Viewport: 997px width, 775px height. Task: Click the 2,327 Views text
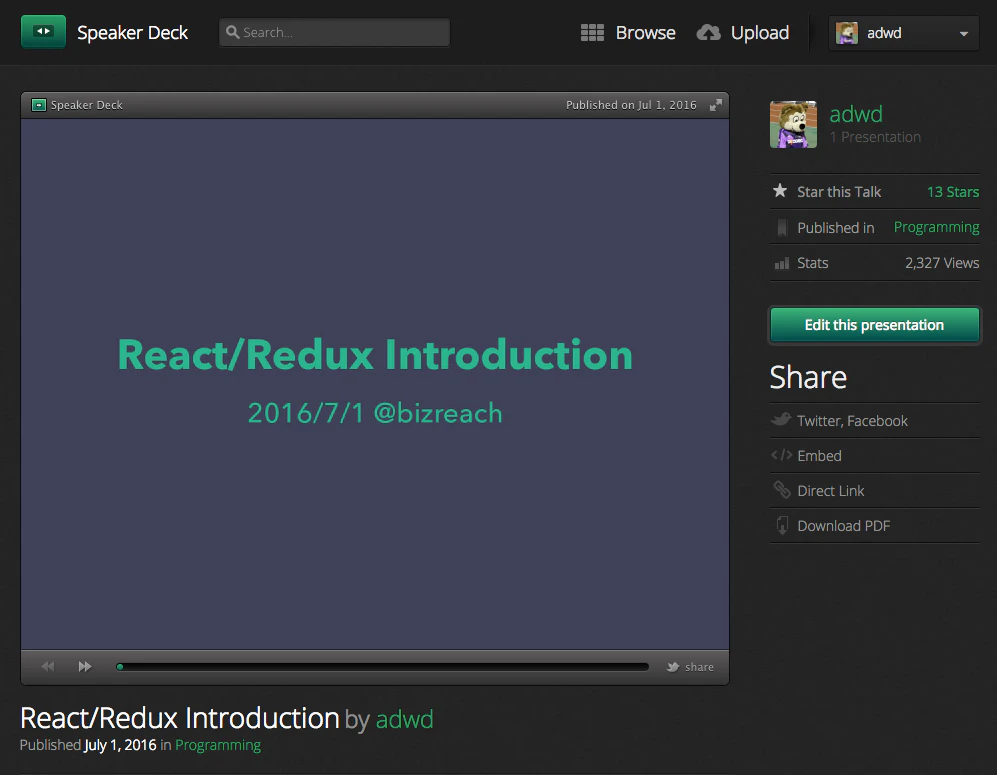(942, 263)
